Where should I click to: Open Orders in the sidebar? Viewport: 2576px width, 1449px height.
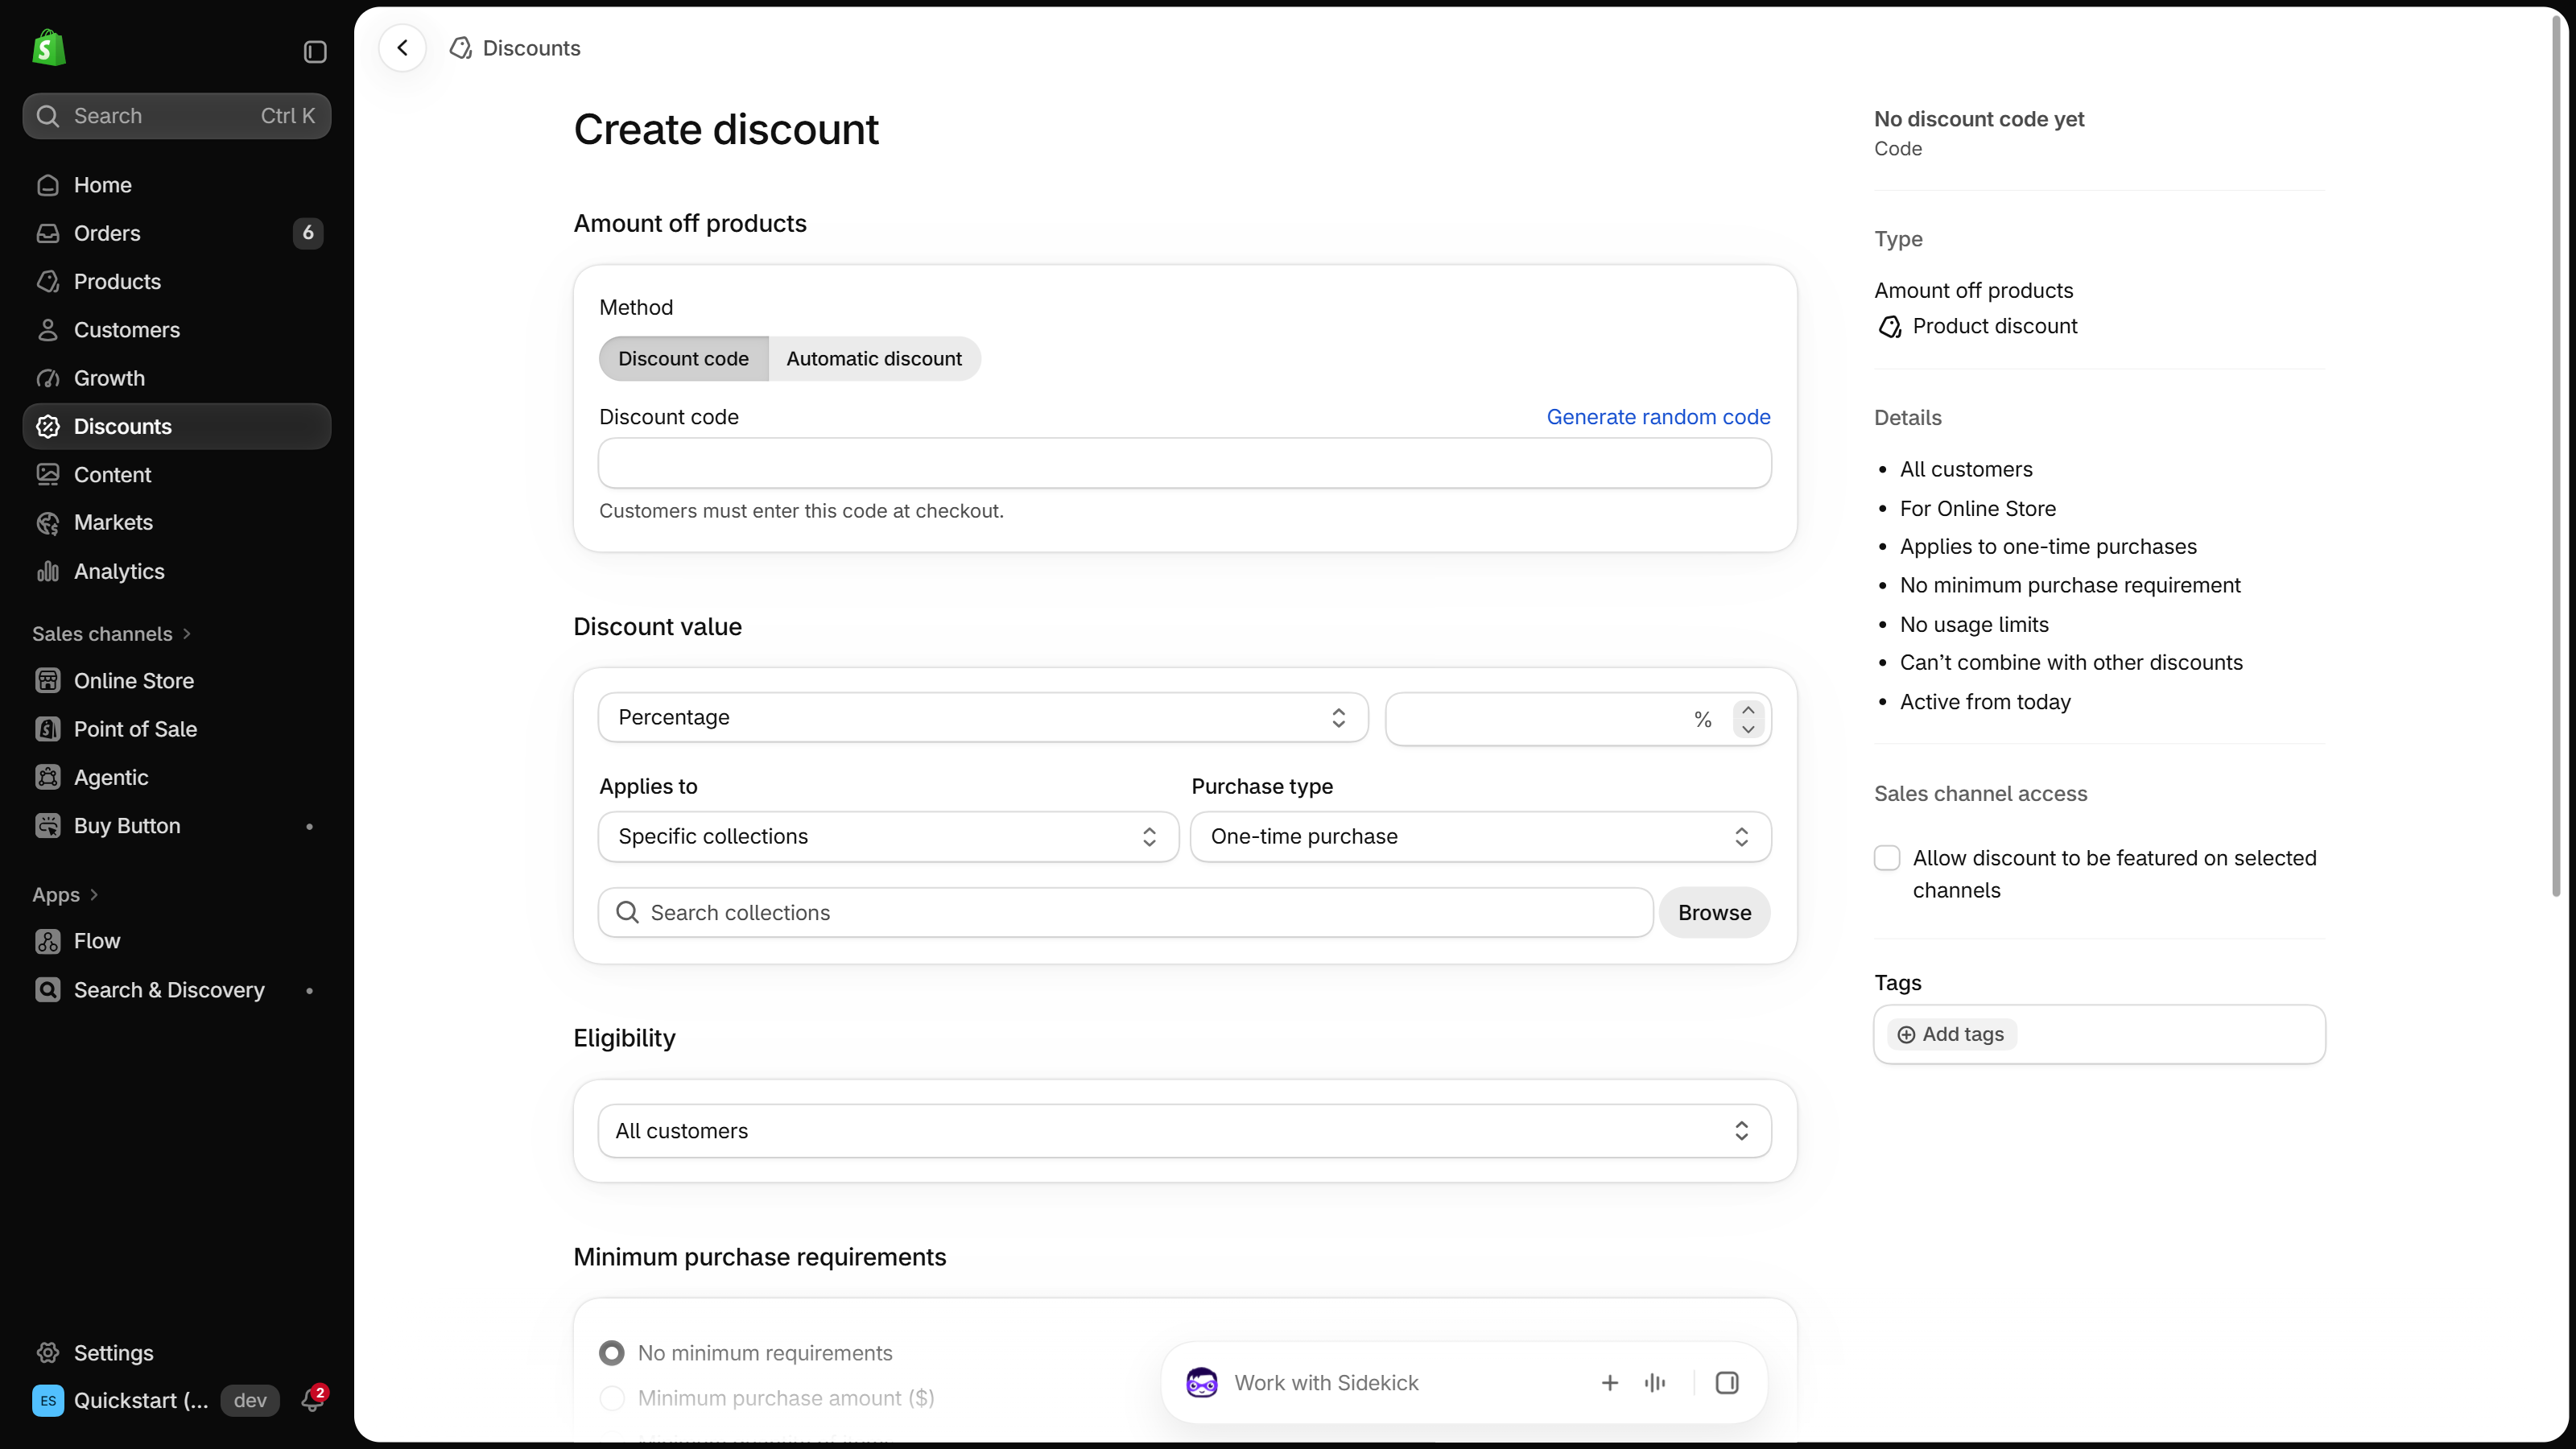[x=177, y=233]
